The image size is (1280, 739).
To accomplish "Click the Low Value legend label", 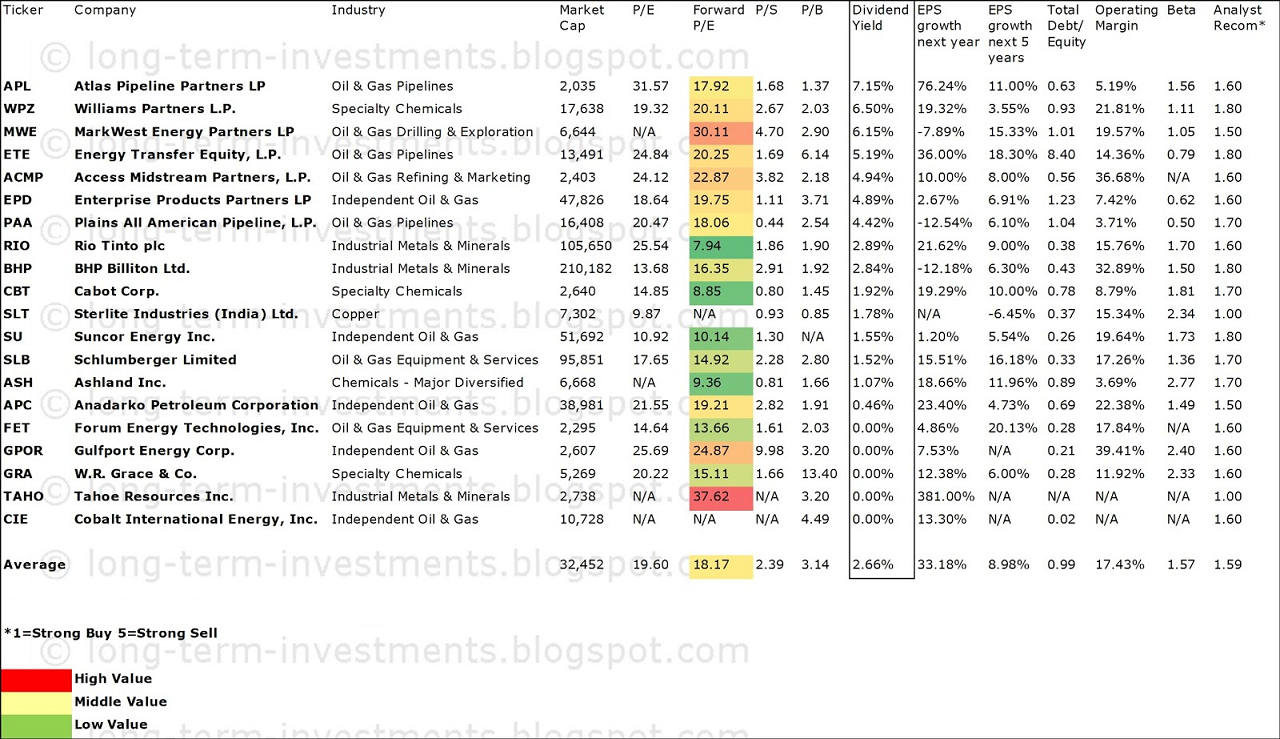I will pos(111,725).
